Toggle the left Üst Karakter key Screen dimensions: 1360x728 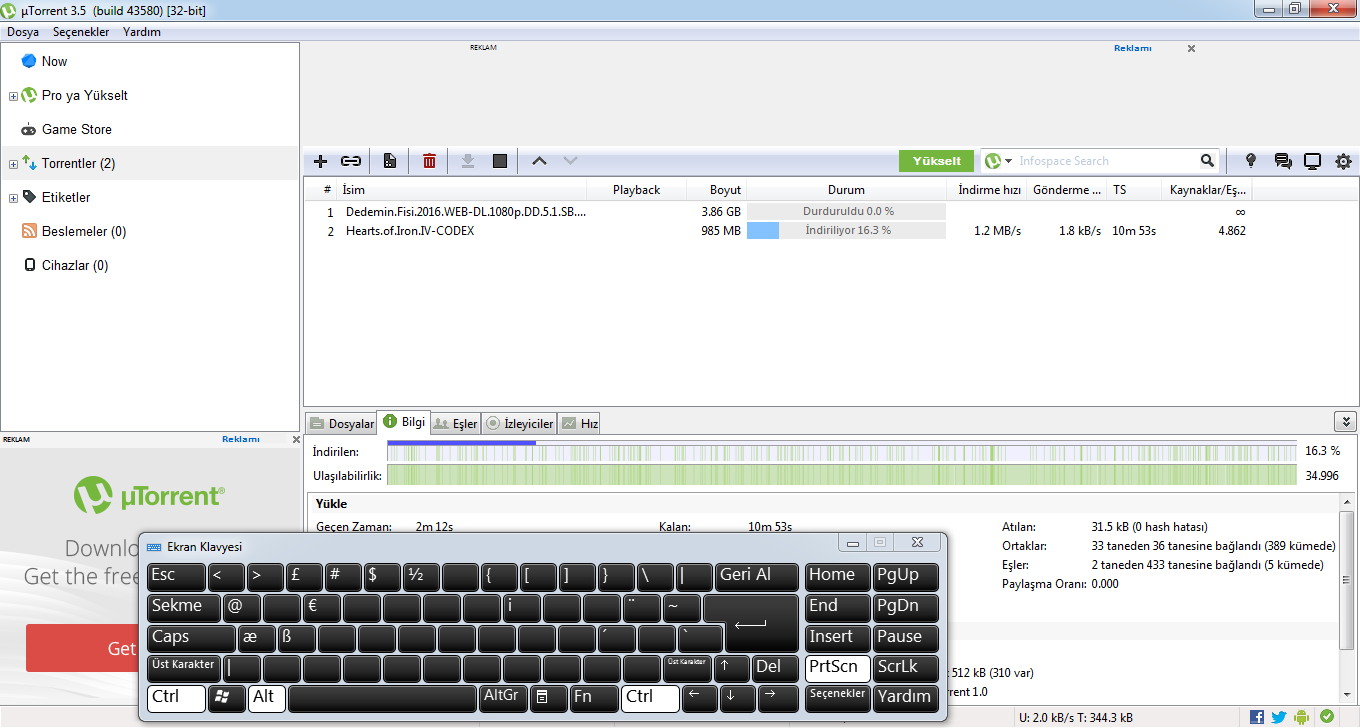tap(184, 668)
